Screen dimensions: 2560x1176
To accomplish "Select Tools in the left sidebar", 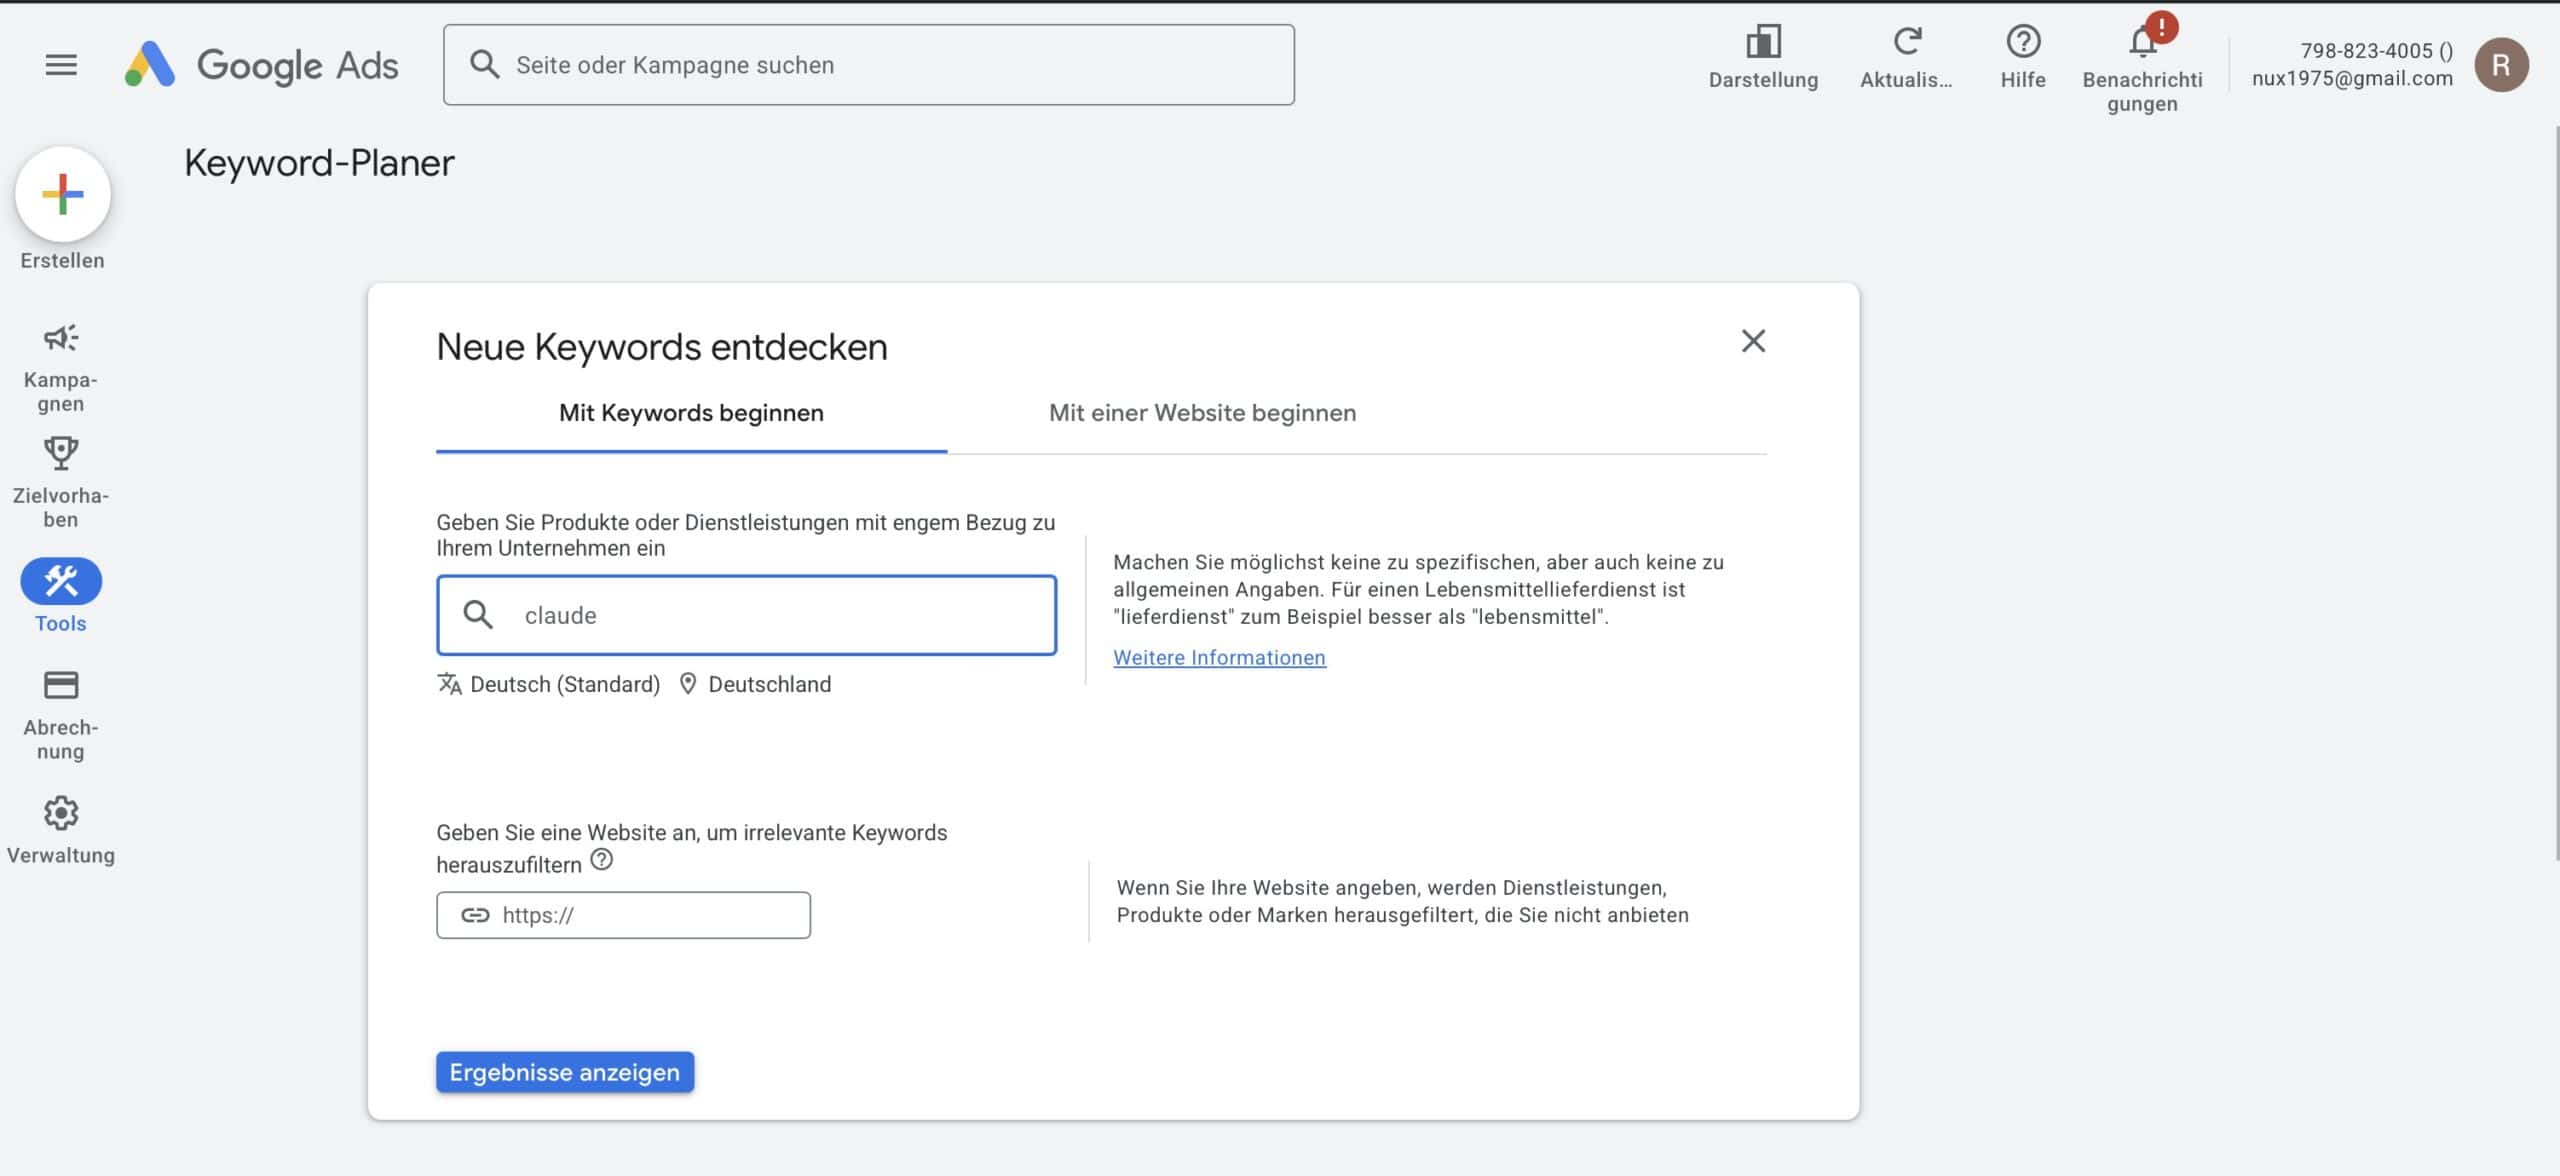I will pos(61,595).
